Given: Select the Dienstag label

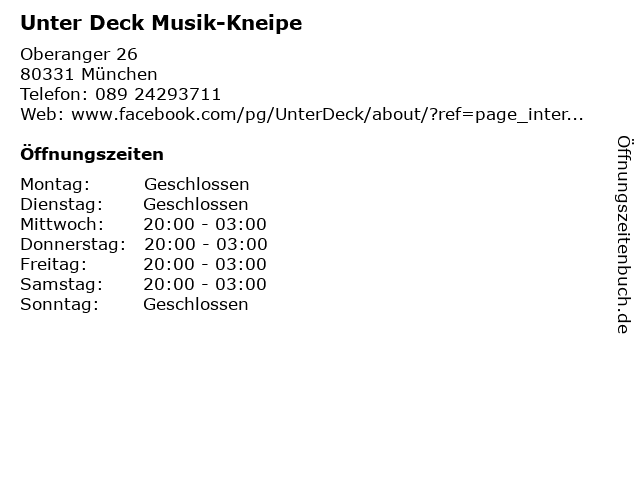Looking at the screenshot, I should (x=61, y=205).
